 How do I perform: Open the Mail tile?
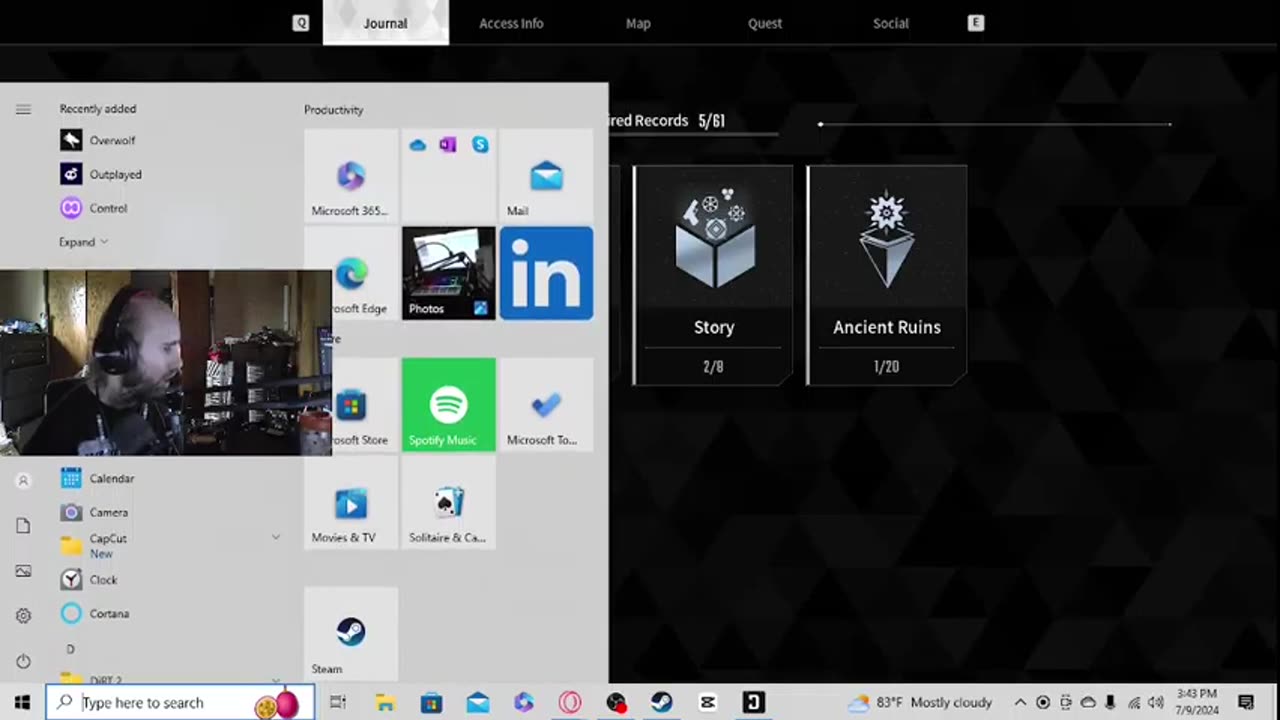546,175
